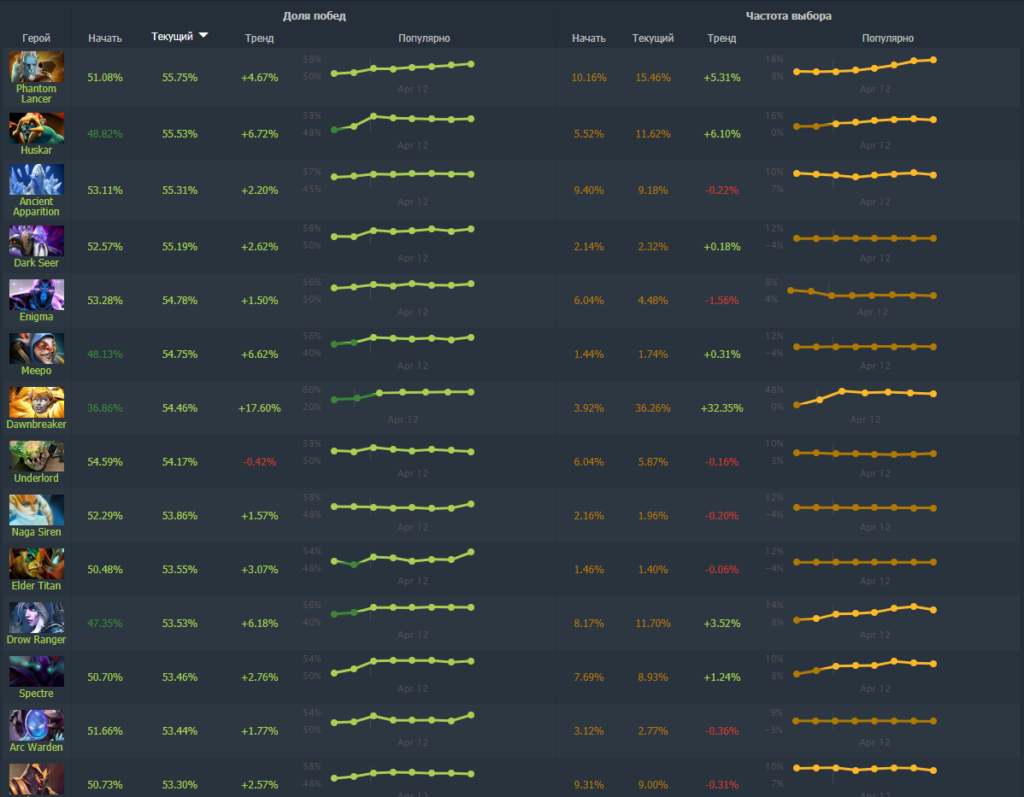Open the Elder Titan hero portrait

(37, 564)
